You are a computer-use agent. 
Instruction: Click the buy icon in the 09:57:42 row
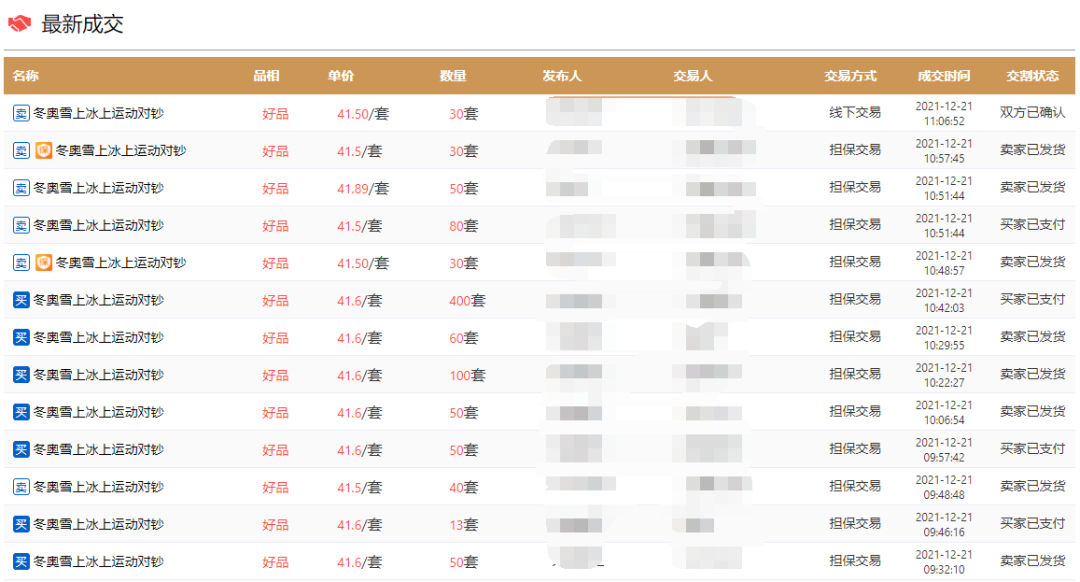21,449
